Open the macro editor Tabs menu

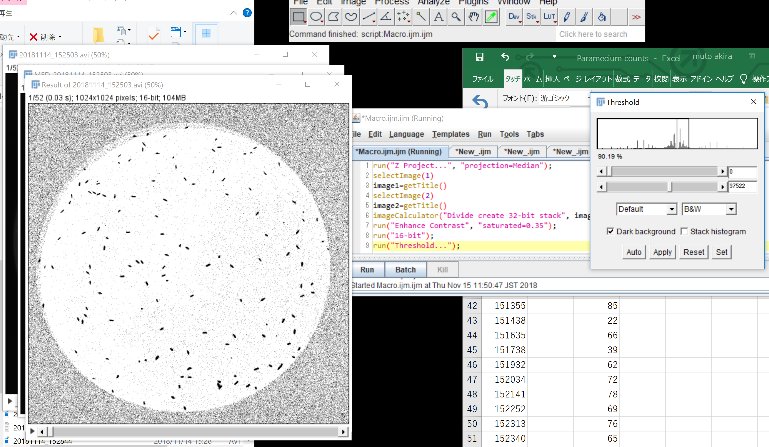pyautogui.click(x=535, y=134)
